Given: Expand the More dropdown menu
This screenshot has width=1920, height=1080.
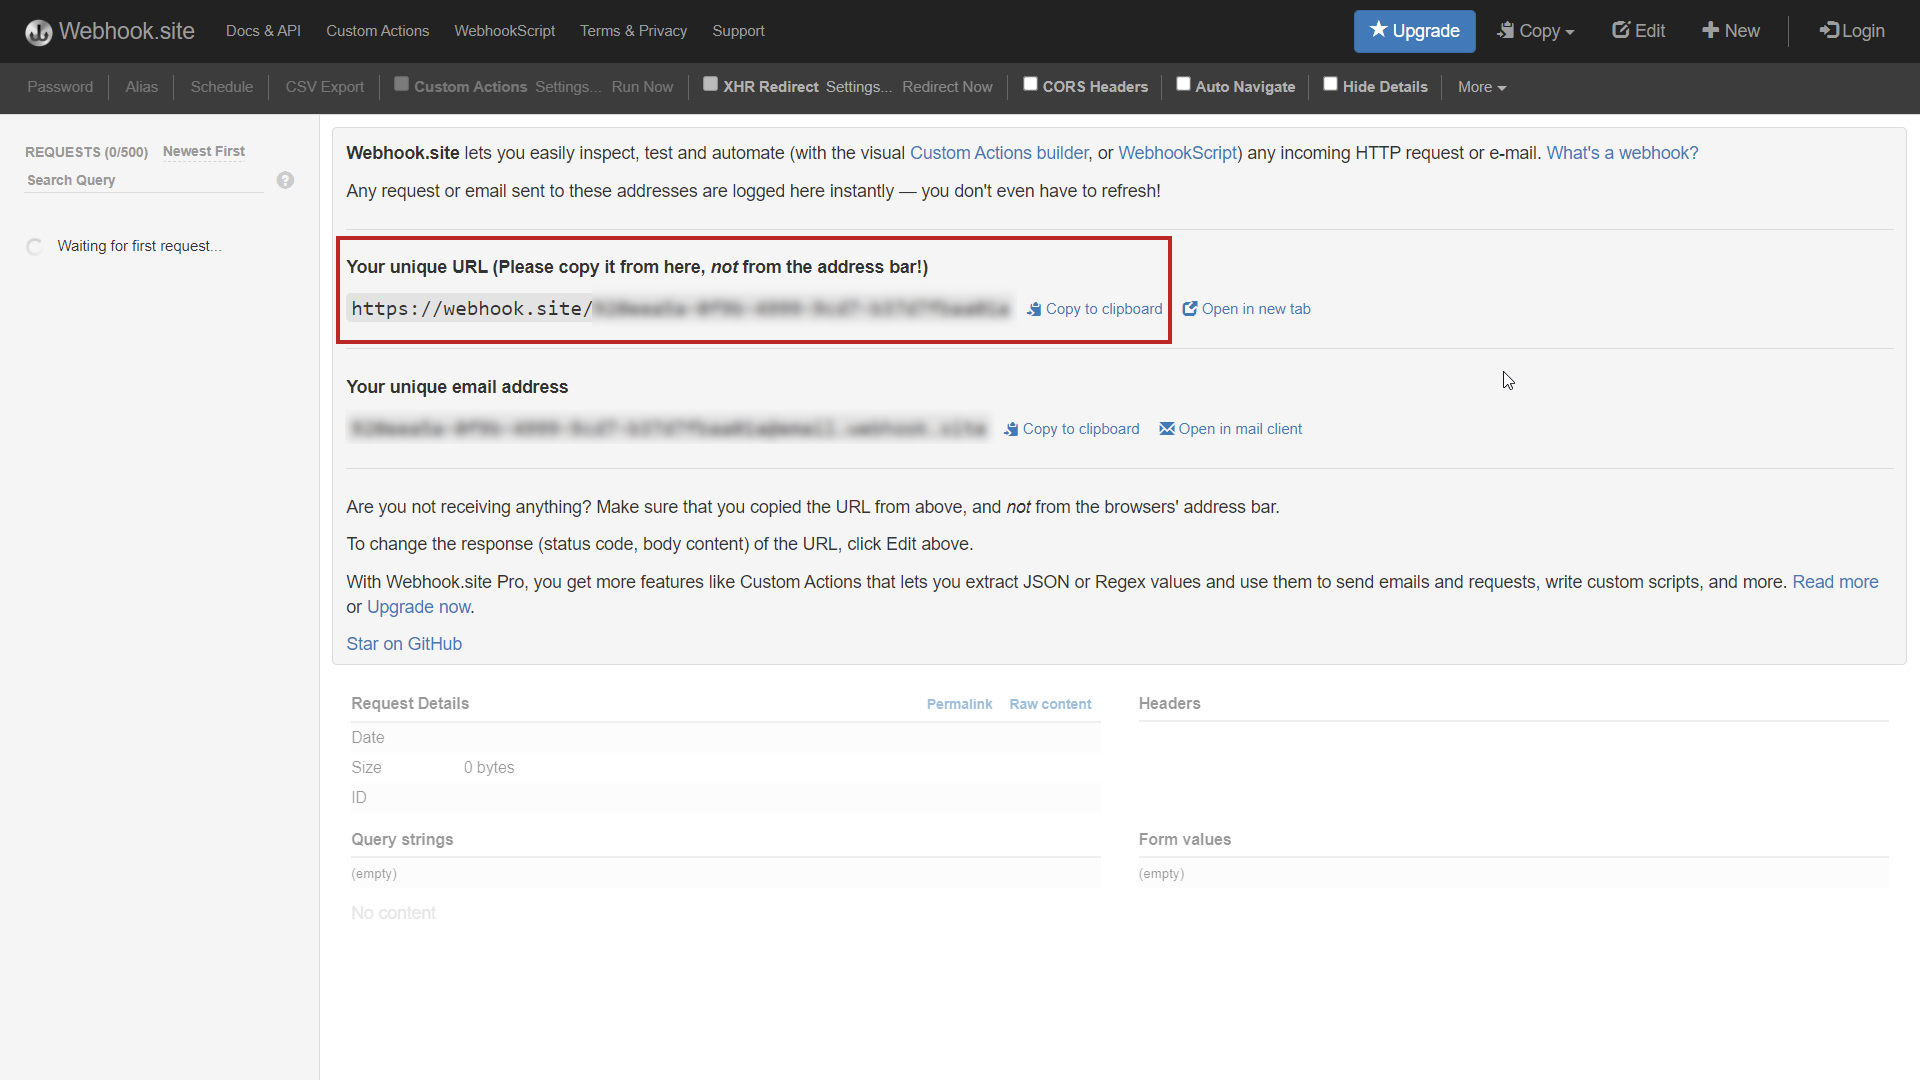Looking at the screenshot, I should 1481,87.
